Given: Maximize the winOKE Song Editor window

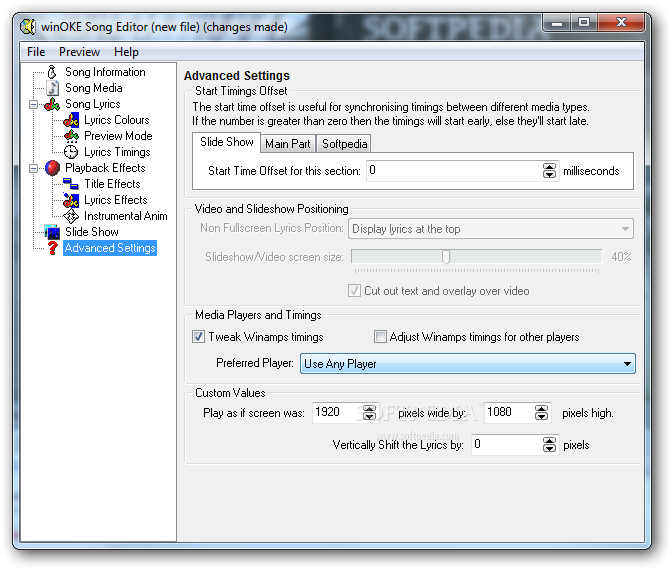Looking at the screenshot, I should pos(584,22).
